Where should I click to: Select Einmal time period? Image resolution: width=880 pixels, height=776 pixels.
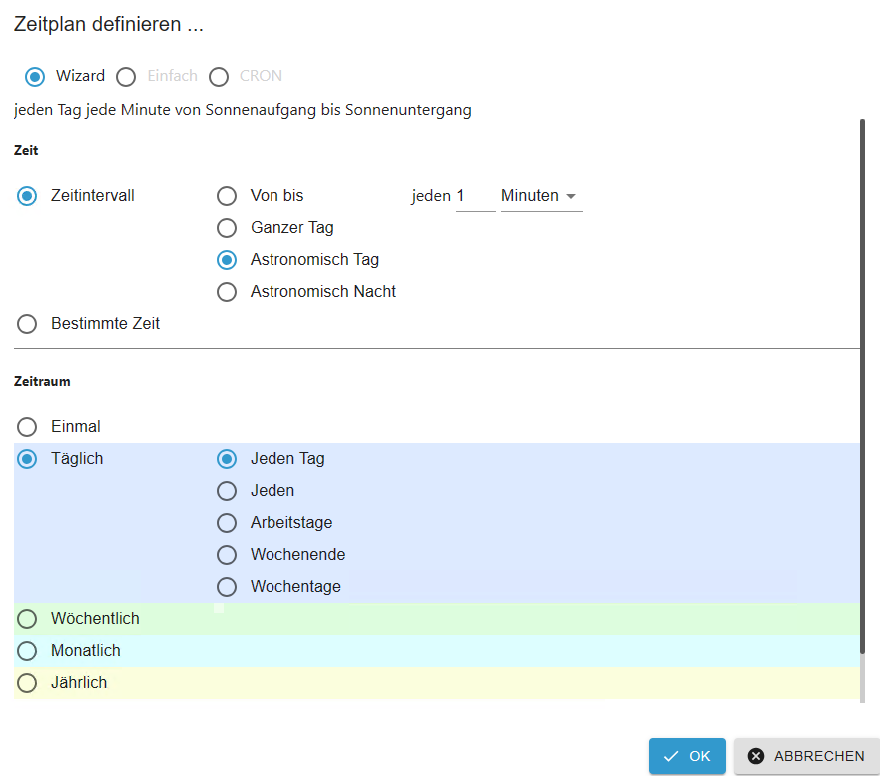(x=28, y=427)
